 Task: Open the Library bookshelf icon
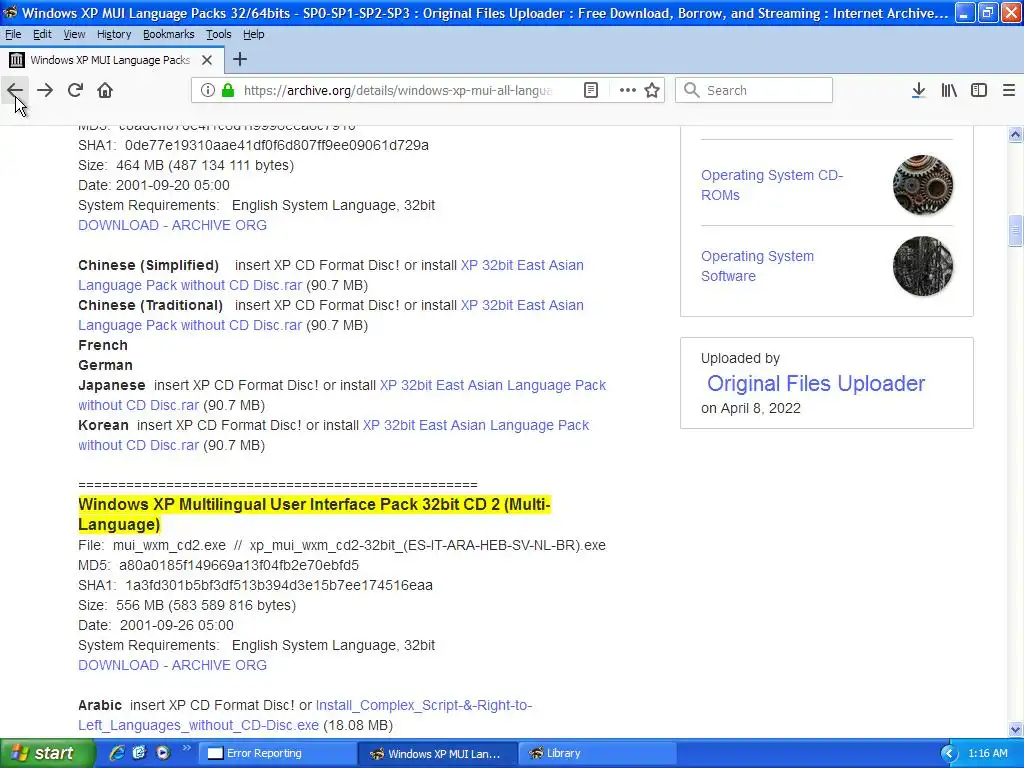(x=949, y=90)
